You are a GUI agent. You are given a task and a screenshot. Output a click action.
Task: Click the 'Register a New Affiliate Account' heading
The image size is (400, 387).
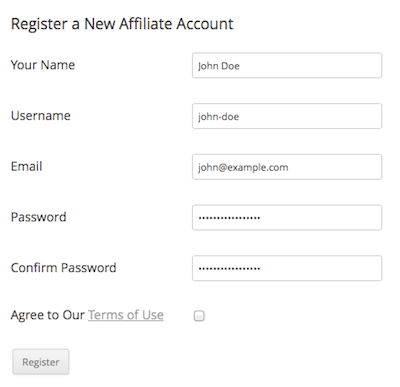point(122,24)
